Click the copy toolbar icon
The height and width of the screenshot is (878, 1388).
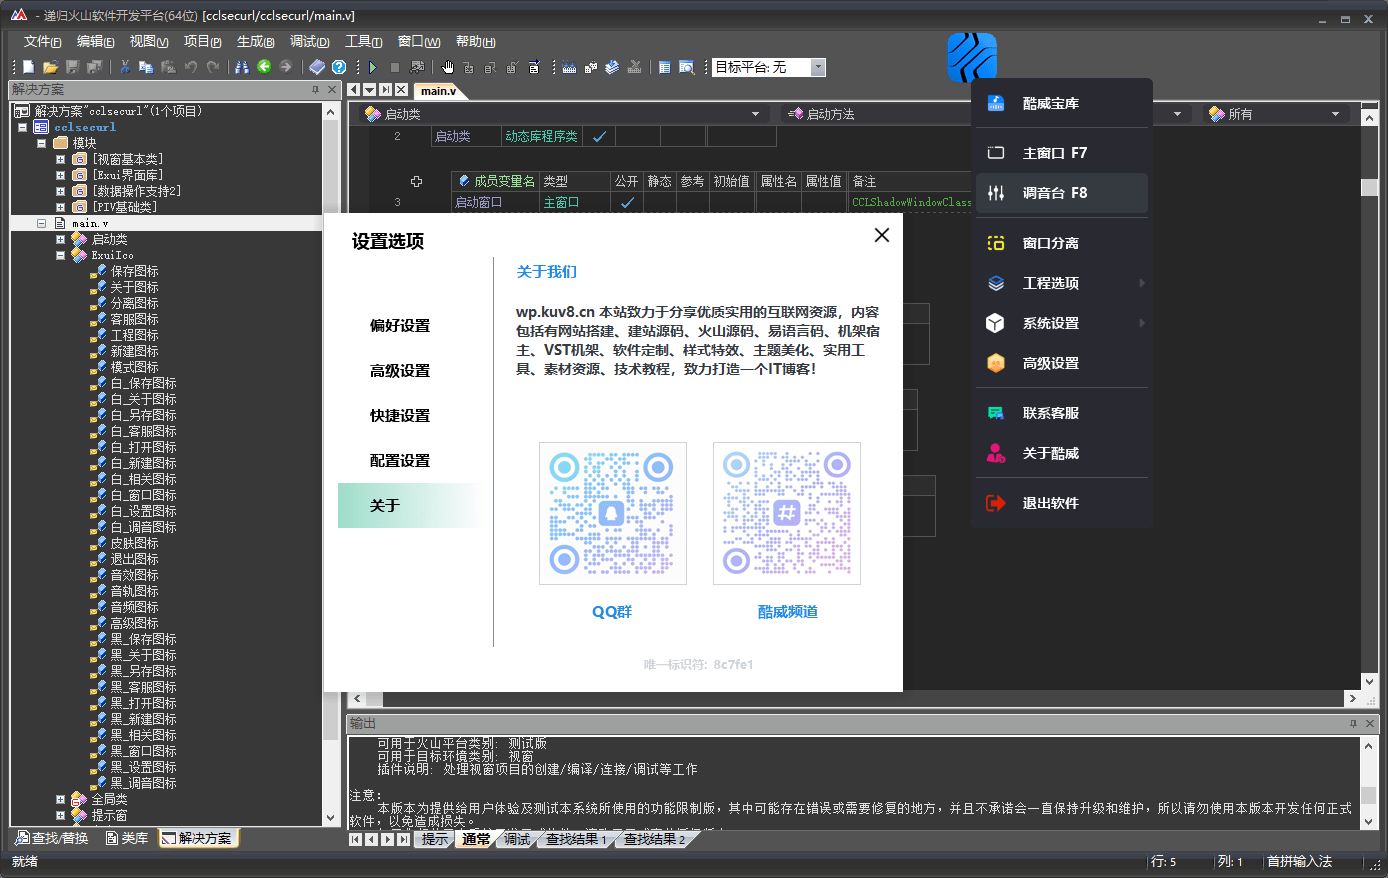coord(146,67)
